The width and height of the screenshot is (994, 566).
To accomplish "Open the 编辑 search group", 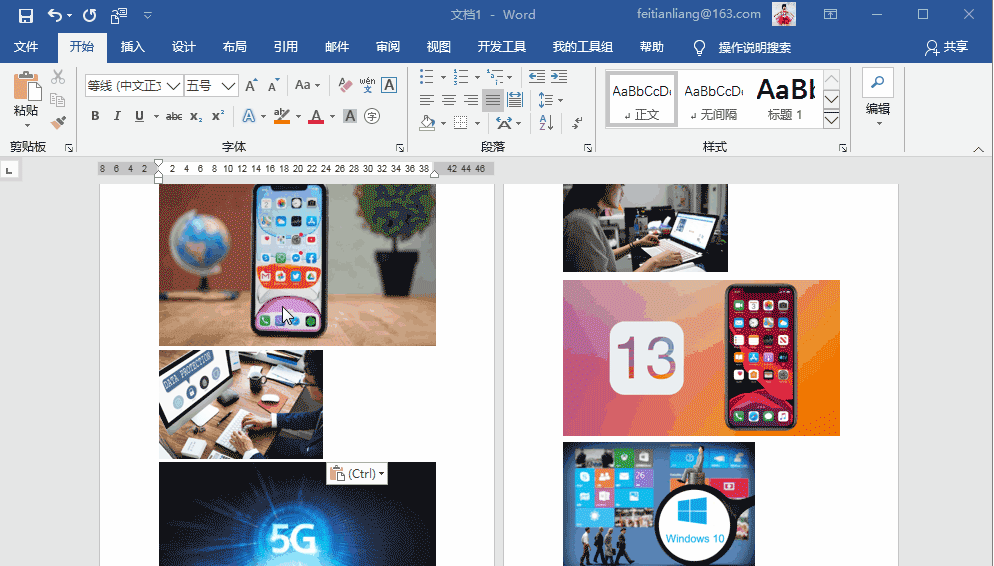I will tap(878, 97).
